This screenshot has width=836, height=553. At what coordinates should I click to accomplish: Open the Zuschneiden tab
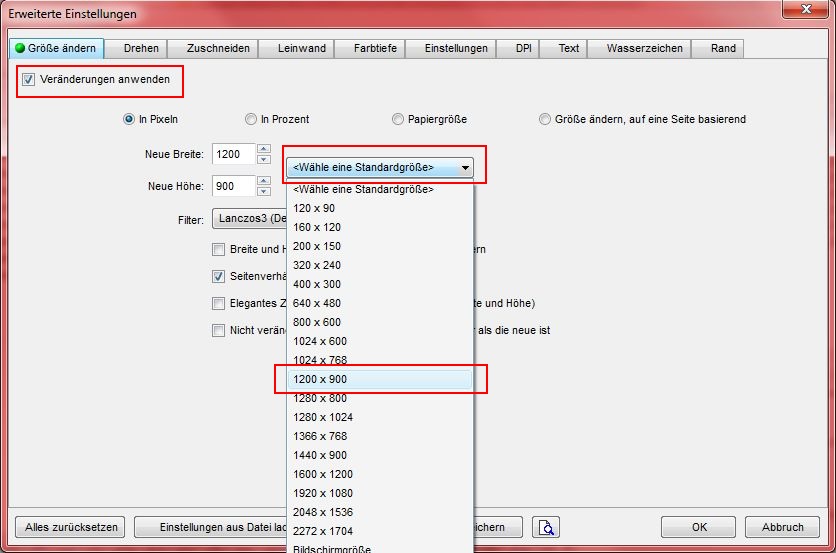[x=217, y=48]
